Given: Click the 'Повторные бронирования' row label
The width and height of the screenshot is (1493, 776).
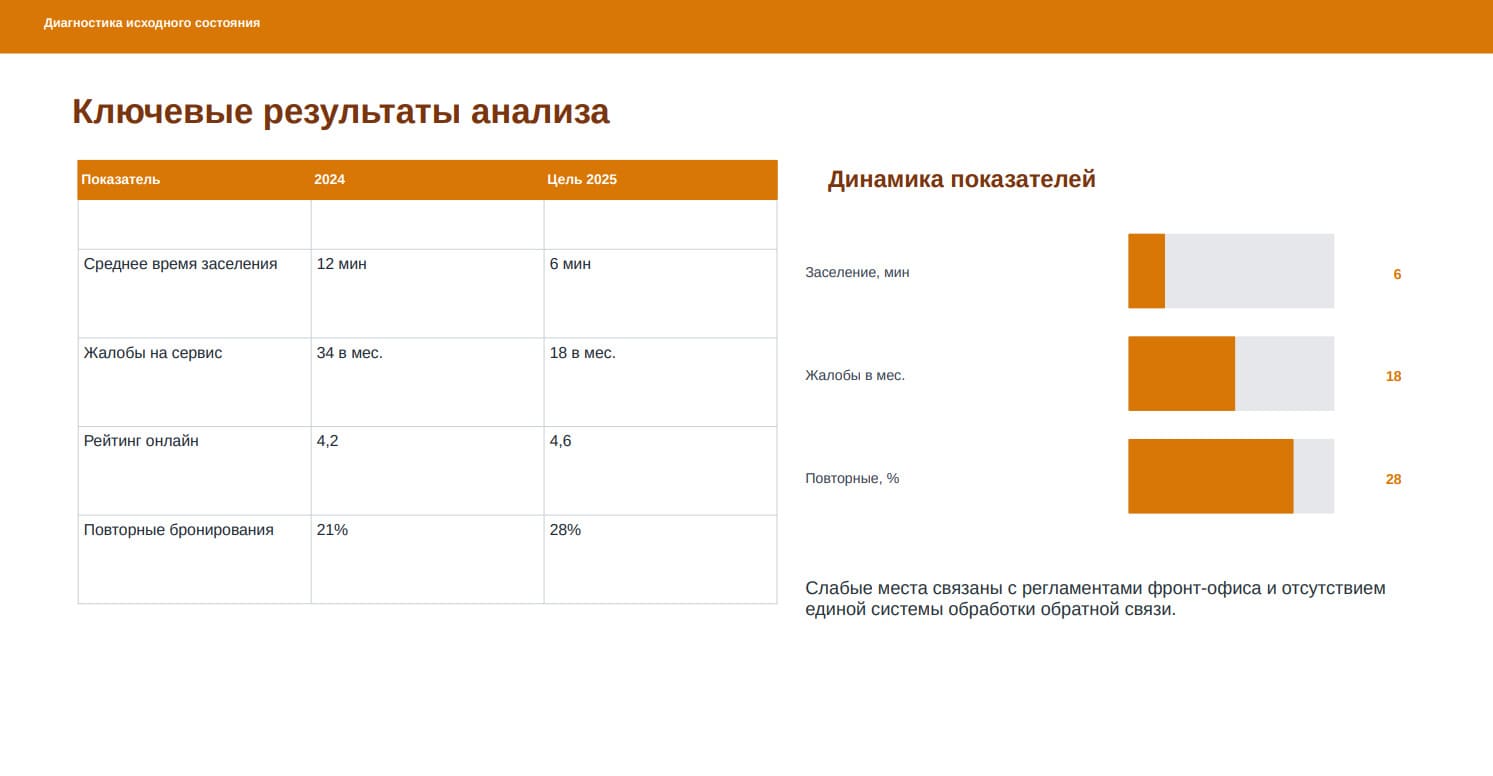Looking at the screenshot, I should pos(179,530).
